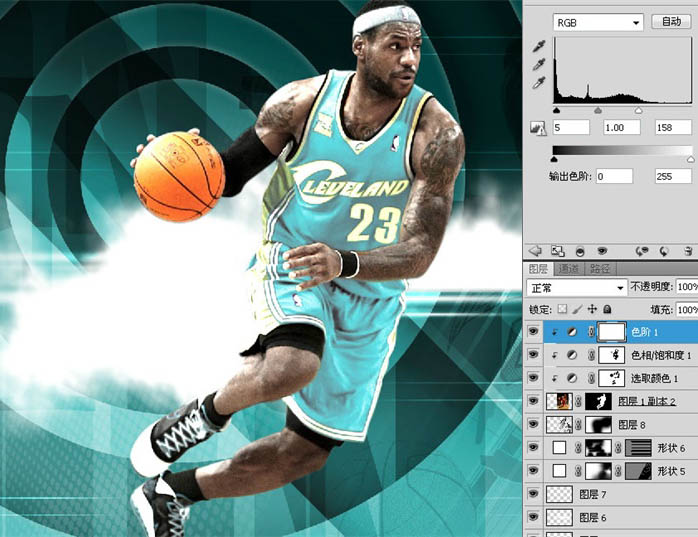This screenshot has width=698, height=537.
Task: Hide the 色阶 1 layer
Action: [x=533, y=332]
